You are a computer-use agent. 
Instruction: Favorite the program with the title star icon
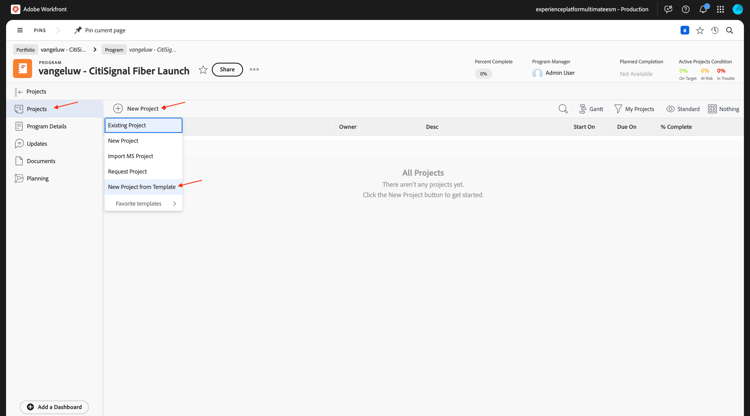pos(203,70)
